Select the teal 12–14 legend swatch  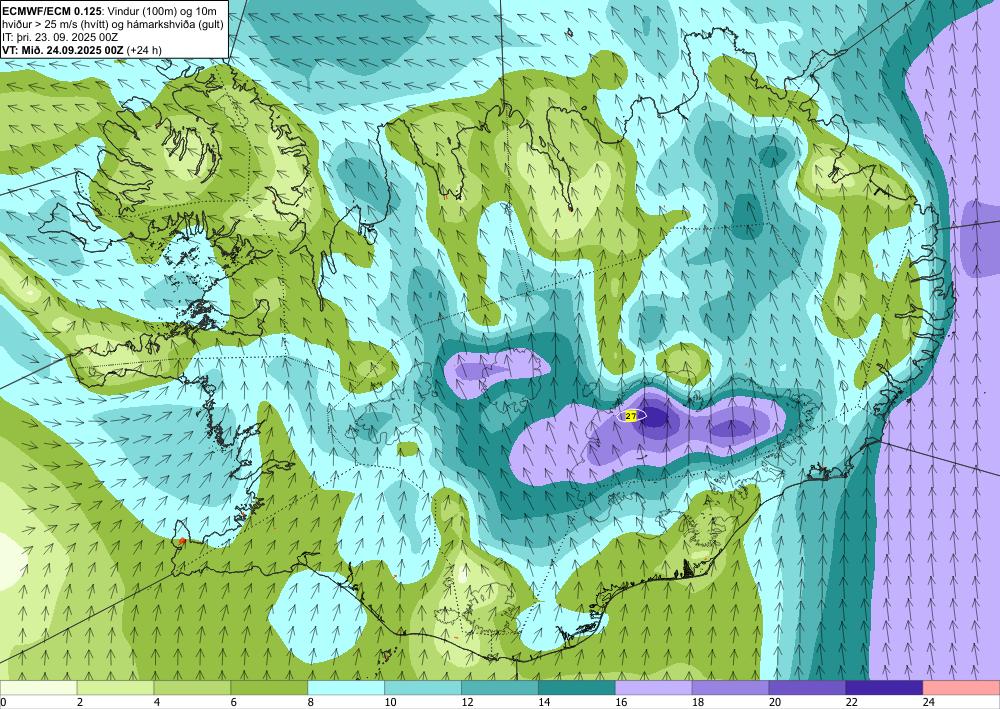(500, 688)
